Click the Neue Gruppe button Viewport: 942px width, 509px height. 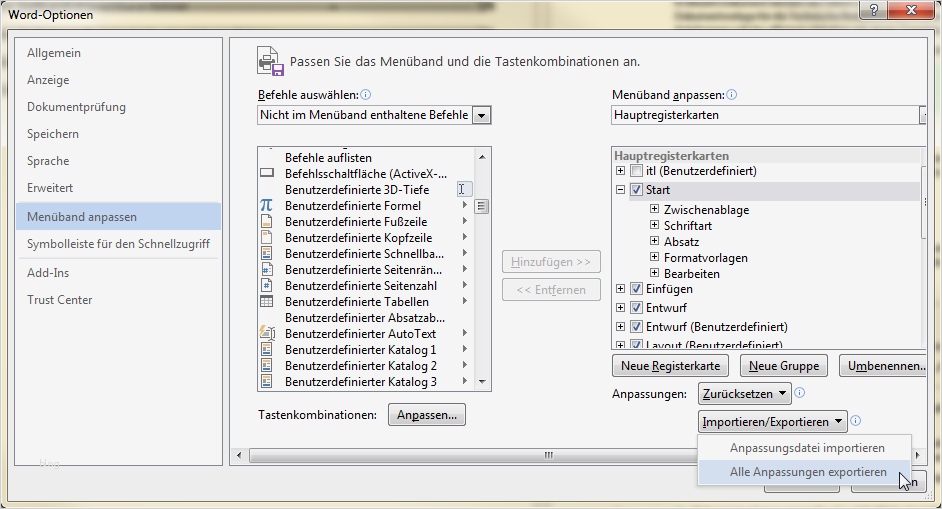(x=784, y=366)
